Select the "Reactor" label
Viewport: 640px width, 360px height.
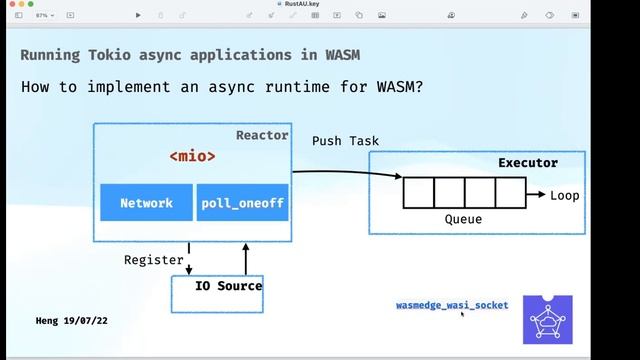(x=262, y=135)
